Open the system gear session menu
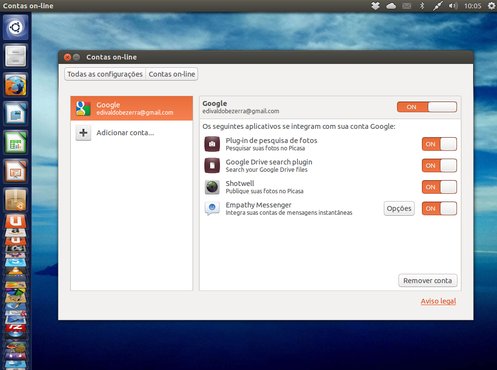This screenshot has width=497, height=370. point(491,6)
